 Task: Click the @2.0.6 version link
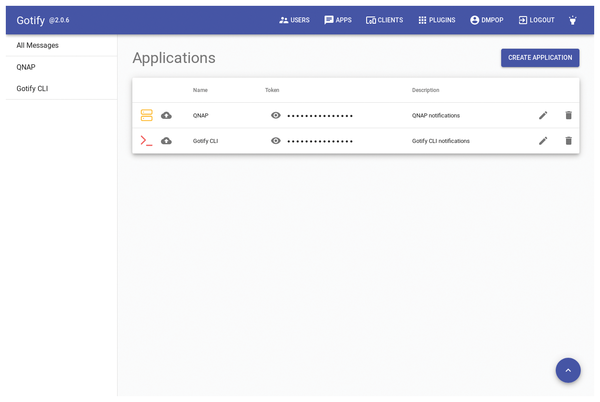[x=59, y=20]
